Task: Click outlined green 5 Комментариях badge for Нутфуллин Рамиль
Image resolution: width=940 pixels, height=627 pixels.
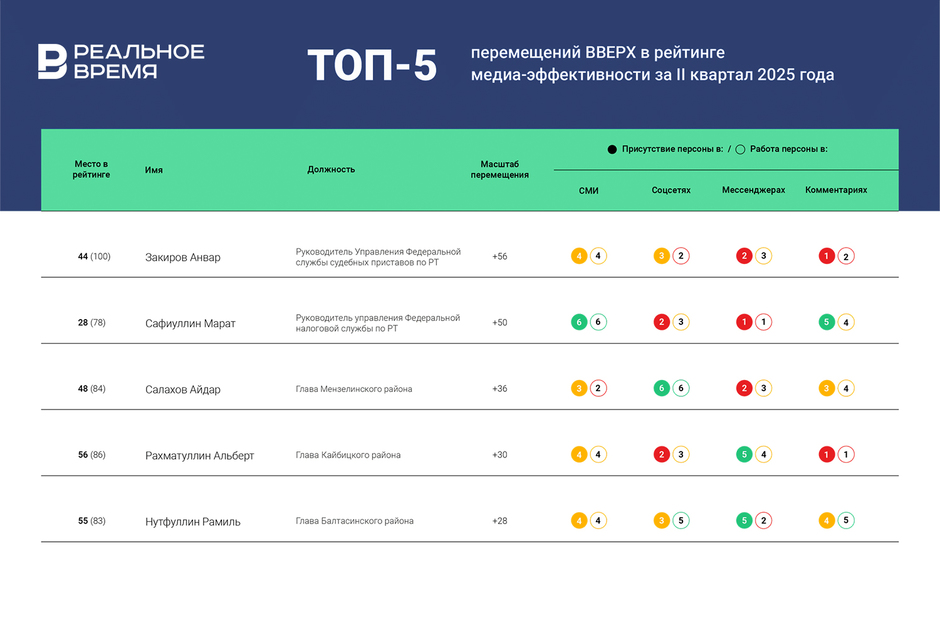Action: (x=846, y=520)
